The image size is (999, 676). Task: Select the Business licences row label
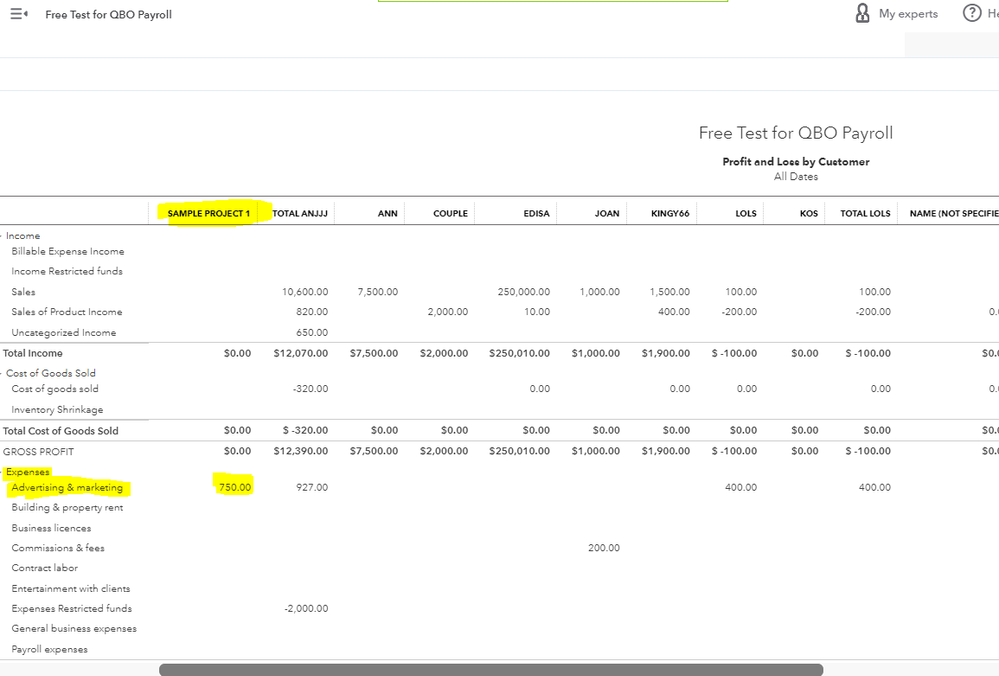(x=51, y=528)
